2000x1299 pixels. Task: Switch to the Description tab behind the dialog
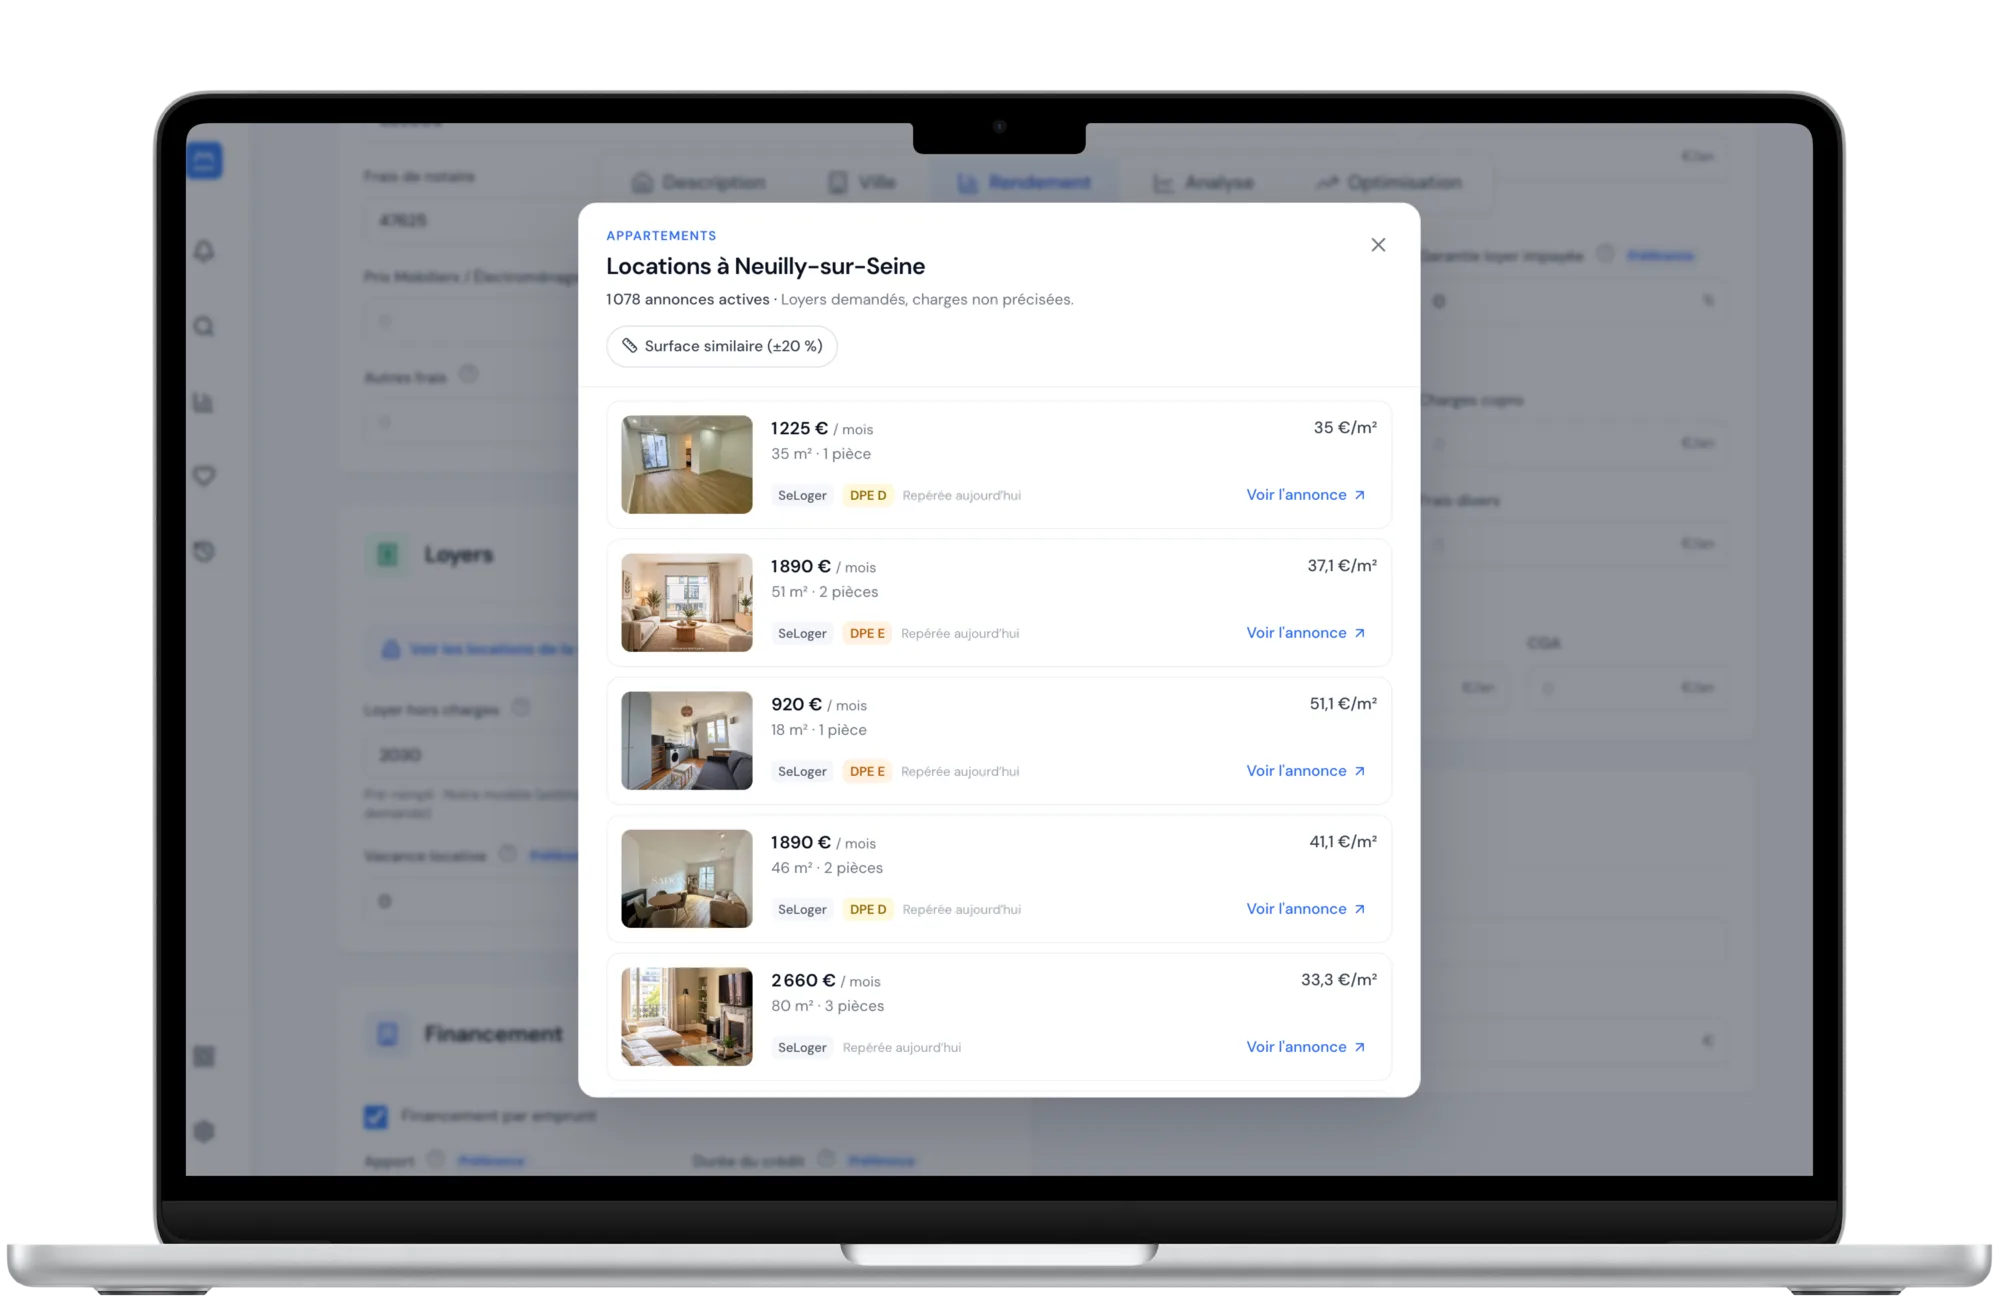pos(699,183)
